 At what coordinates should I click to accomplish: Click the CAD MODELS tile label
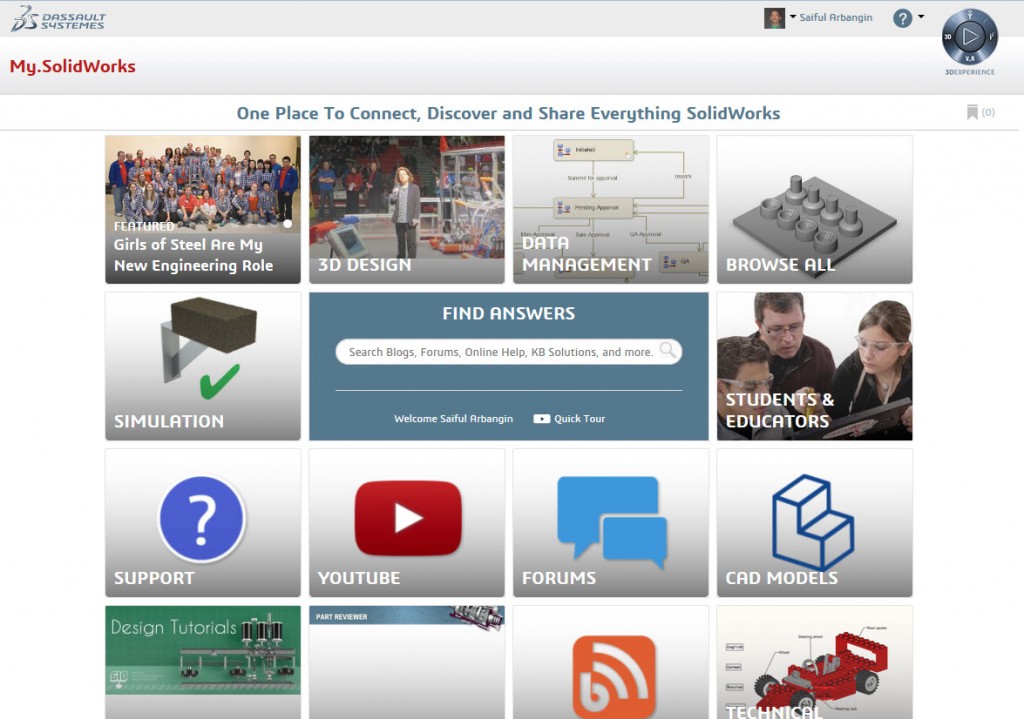(782, 578)
